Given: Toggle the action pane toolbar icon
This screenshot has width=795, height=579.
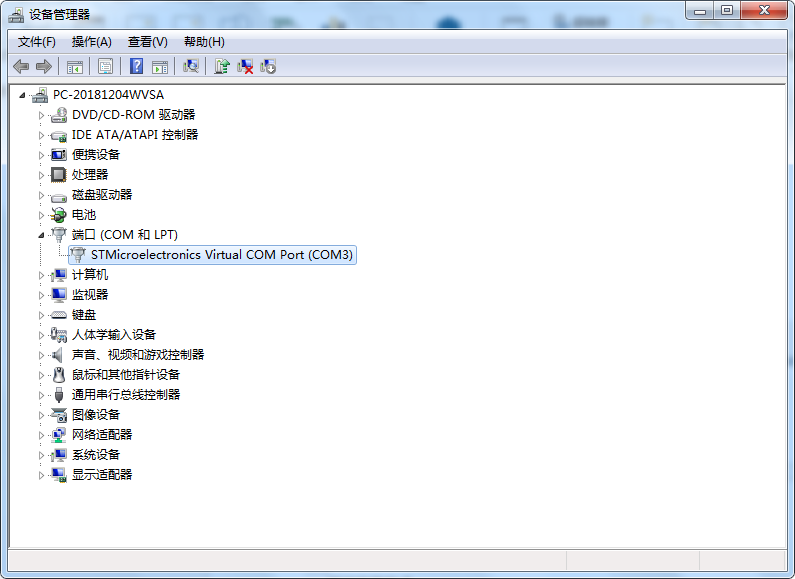Looking at the screenshot, I should tap(160, 66).
